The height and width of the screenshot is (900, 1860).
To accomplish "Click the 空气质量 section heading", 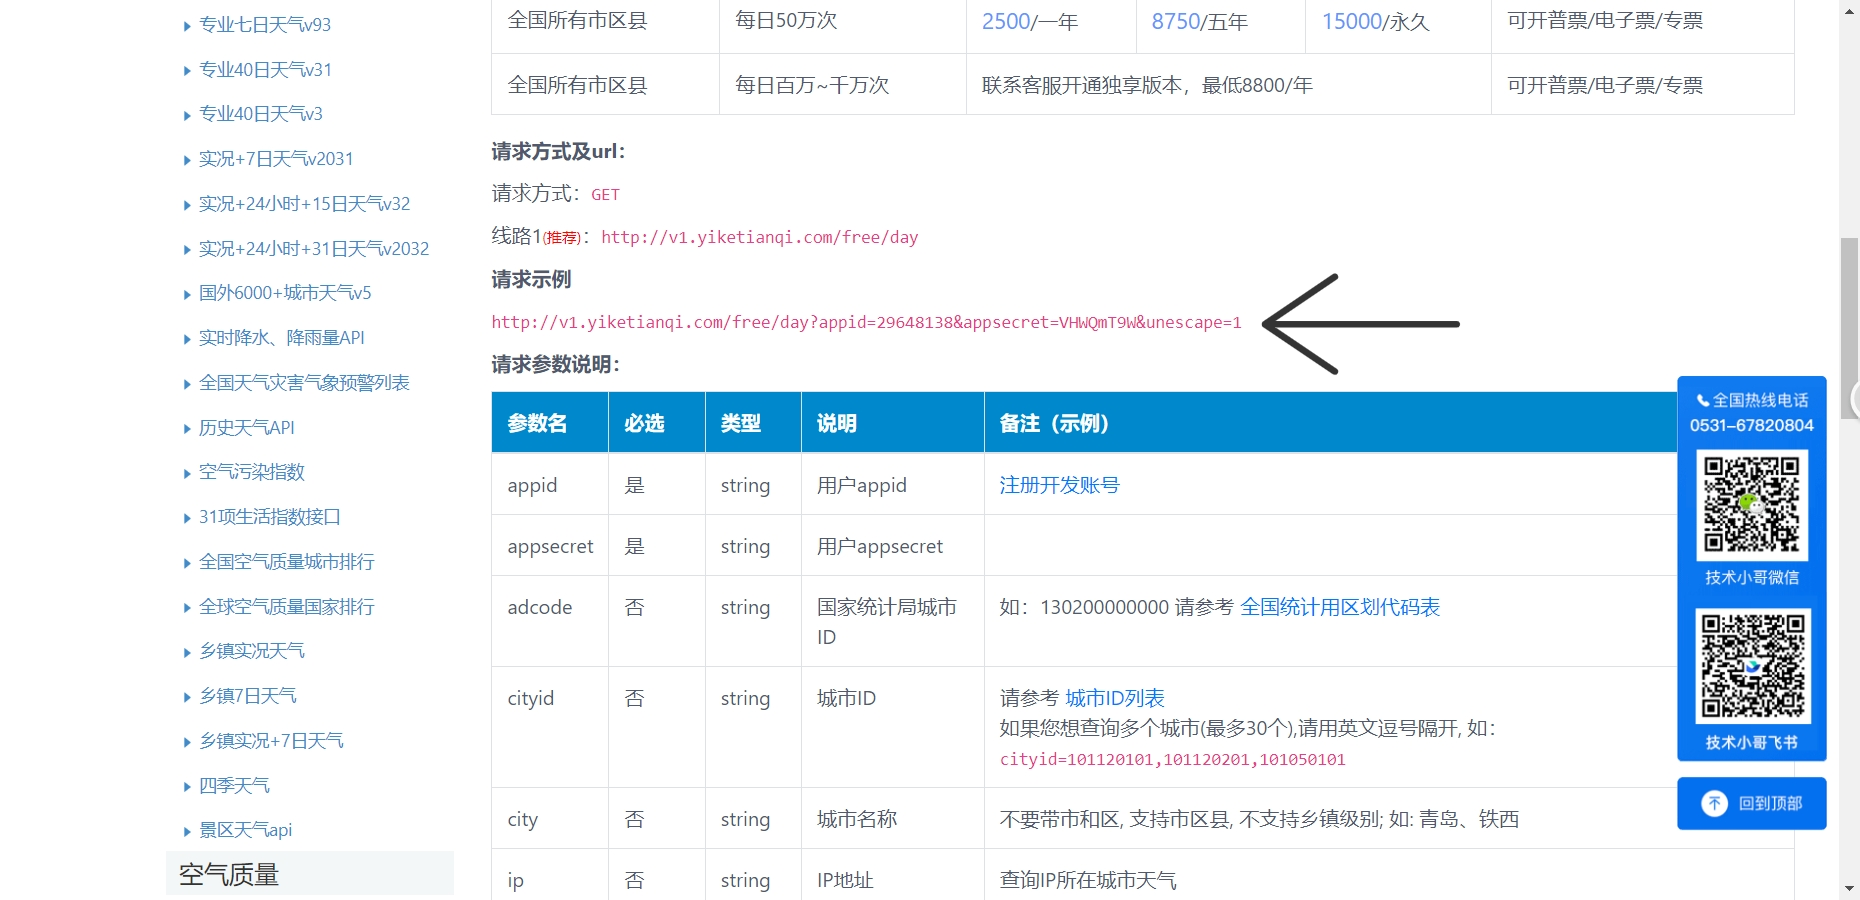I will coord(310,874).
